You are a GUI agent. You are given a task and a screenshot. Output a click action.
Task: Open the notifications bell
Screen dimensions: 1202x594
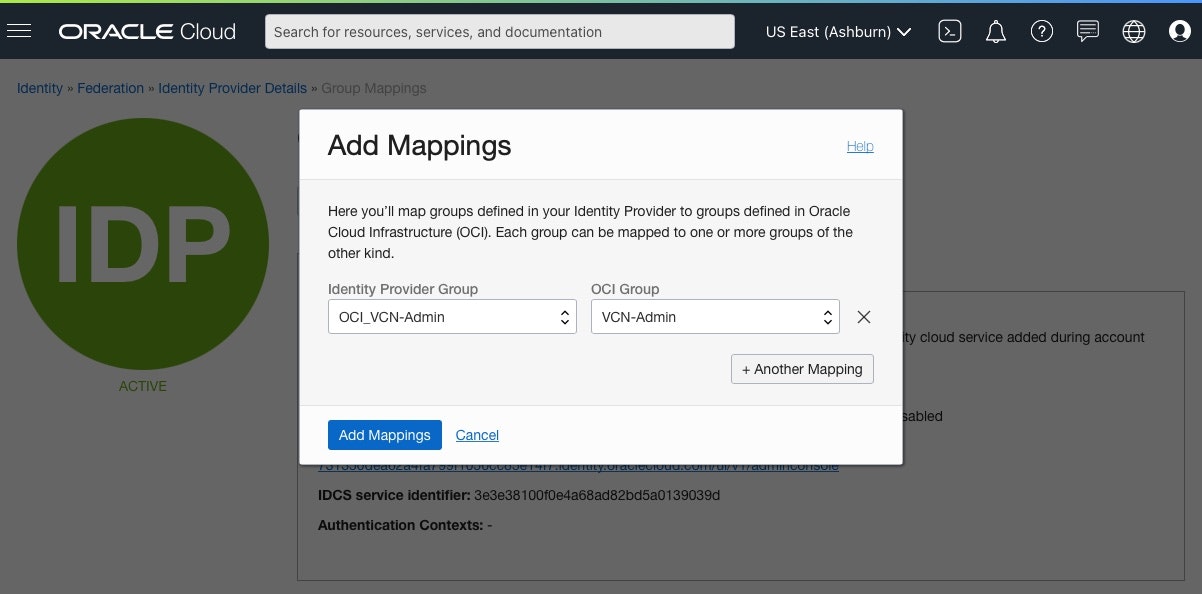point(996,32)
